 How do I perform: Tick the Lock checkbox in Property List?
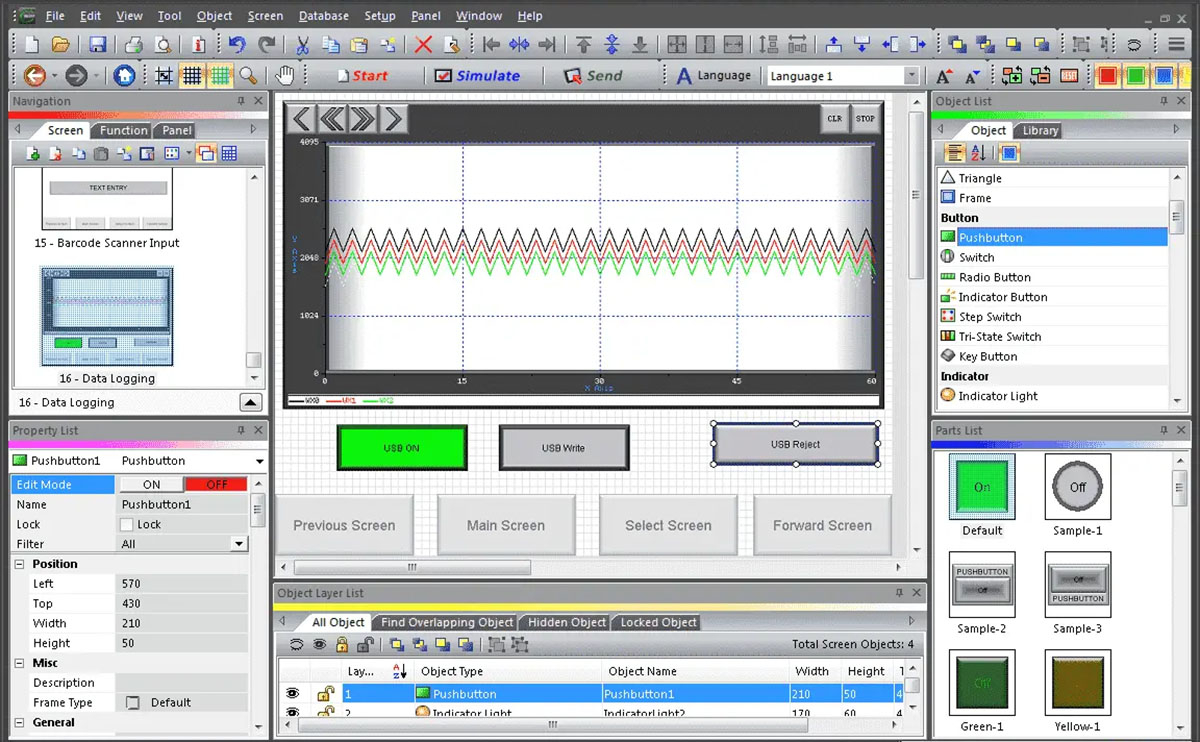click(x=127, y=524)
